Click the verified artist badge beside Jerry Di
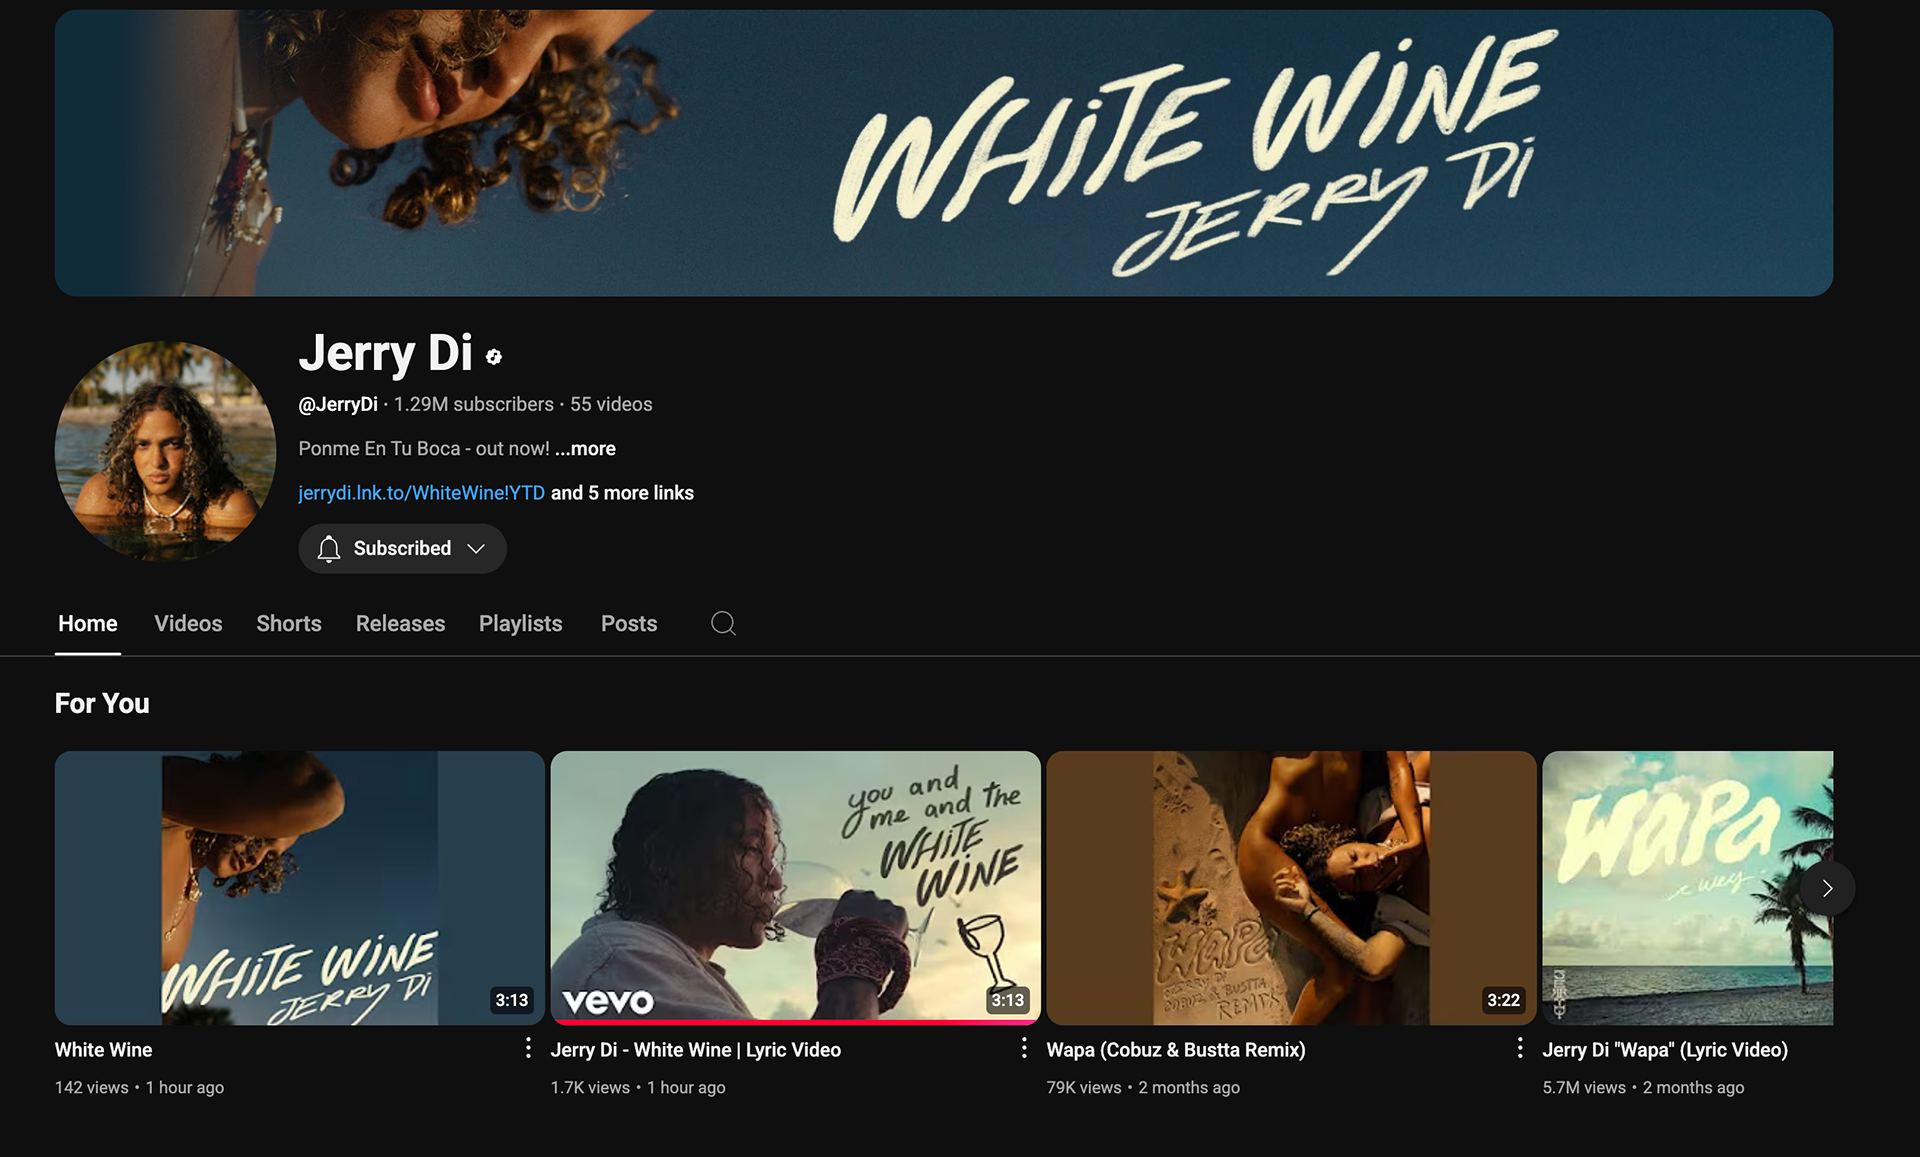 click(x=493, y=356)
